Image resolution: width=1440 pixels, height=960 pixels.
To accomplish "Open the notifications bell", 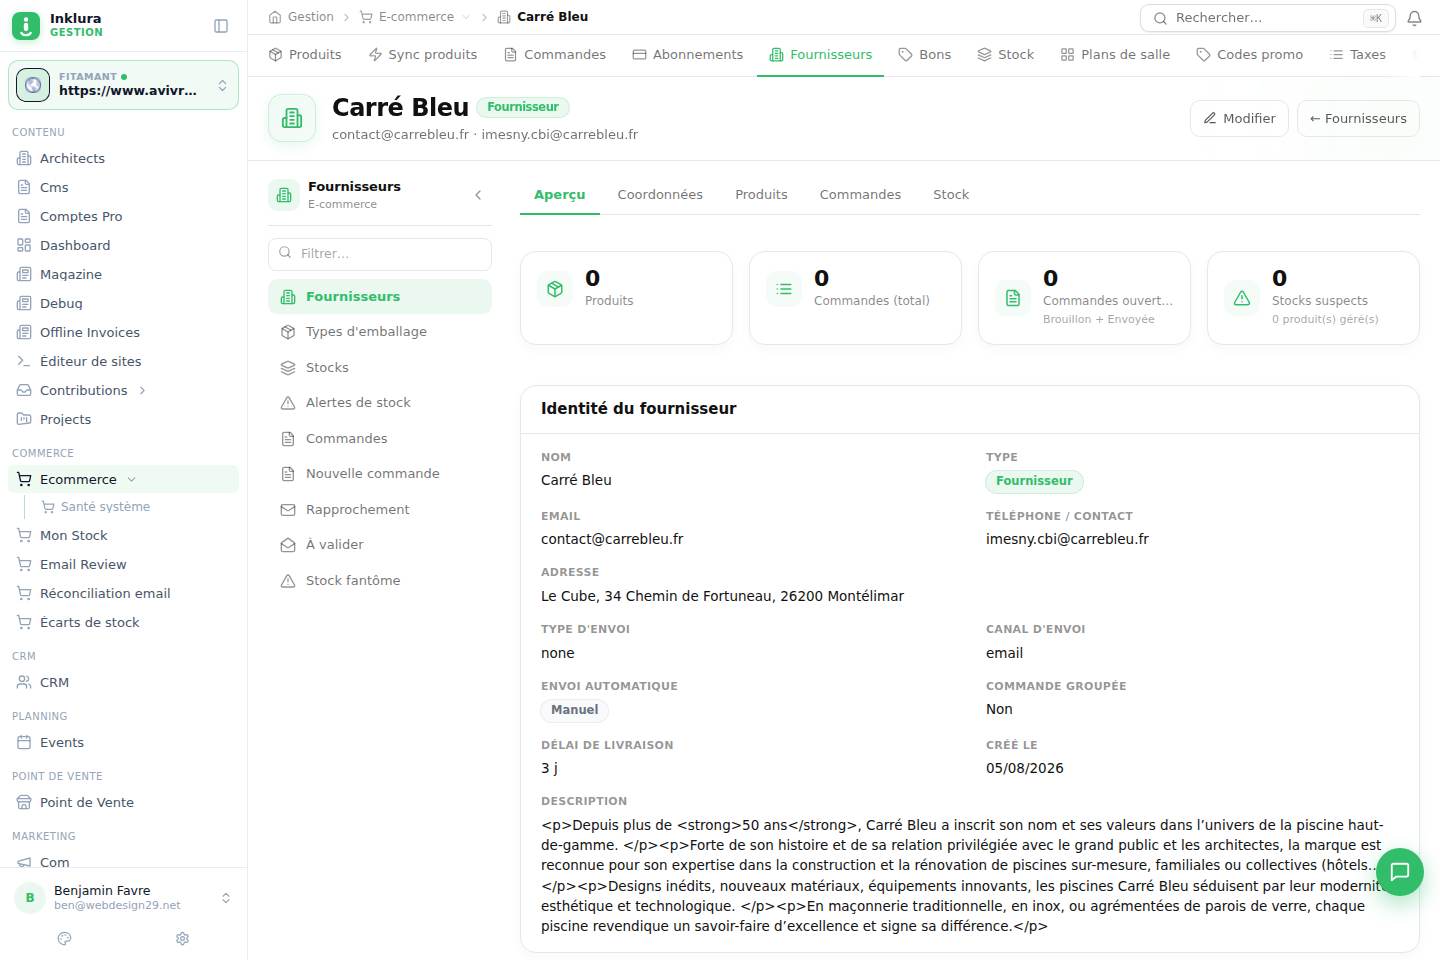I will tap(1414, 18).
